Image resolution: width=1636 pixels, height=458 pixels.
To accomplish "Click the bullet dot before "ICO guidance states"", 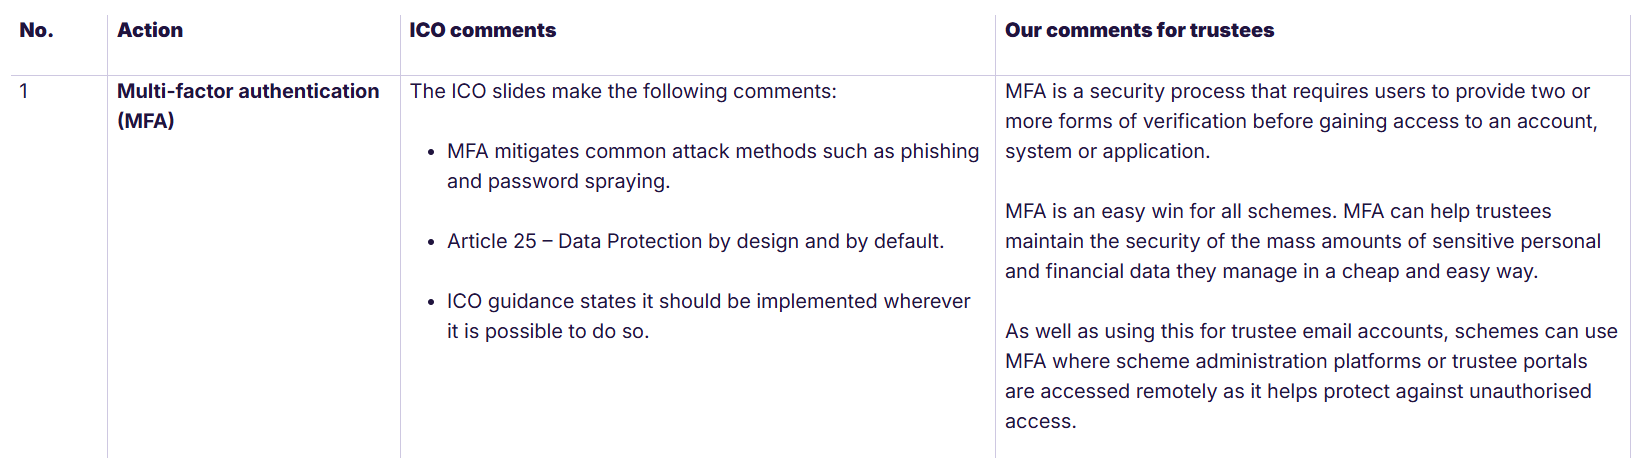I will [x=431, y=303].
